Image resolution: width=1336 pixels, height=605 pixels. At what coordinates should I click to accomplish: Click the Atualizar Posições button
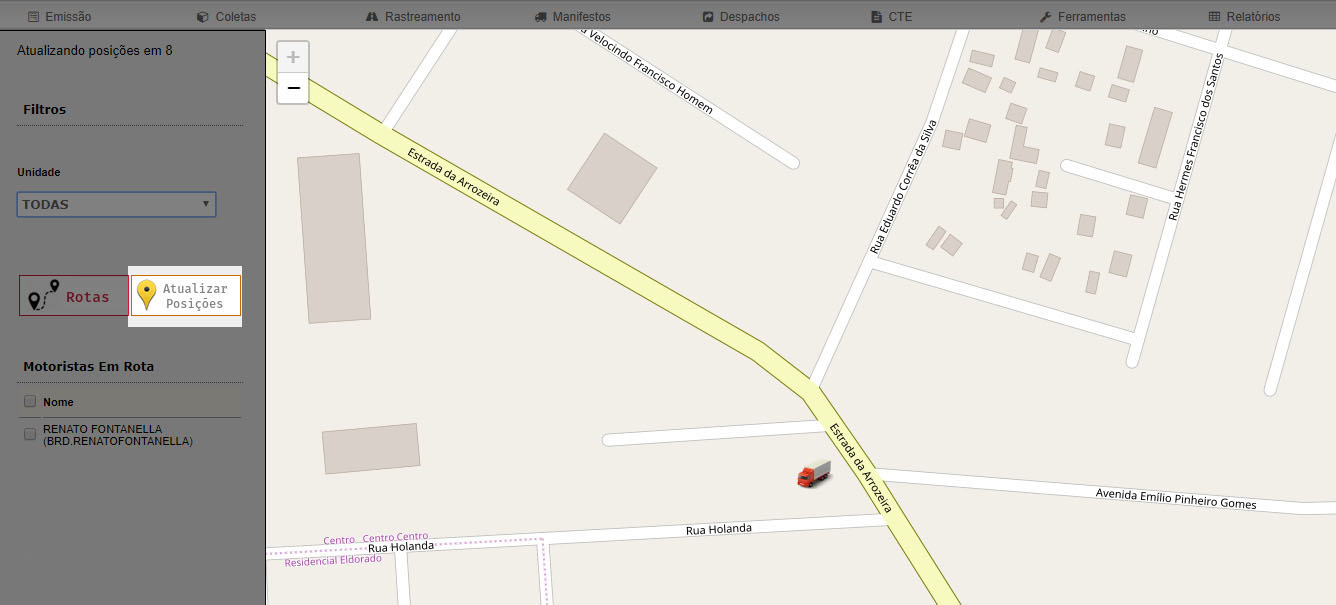point(186,296)
